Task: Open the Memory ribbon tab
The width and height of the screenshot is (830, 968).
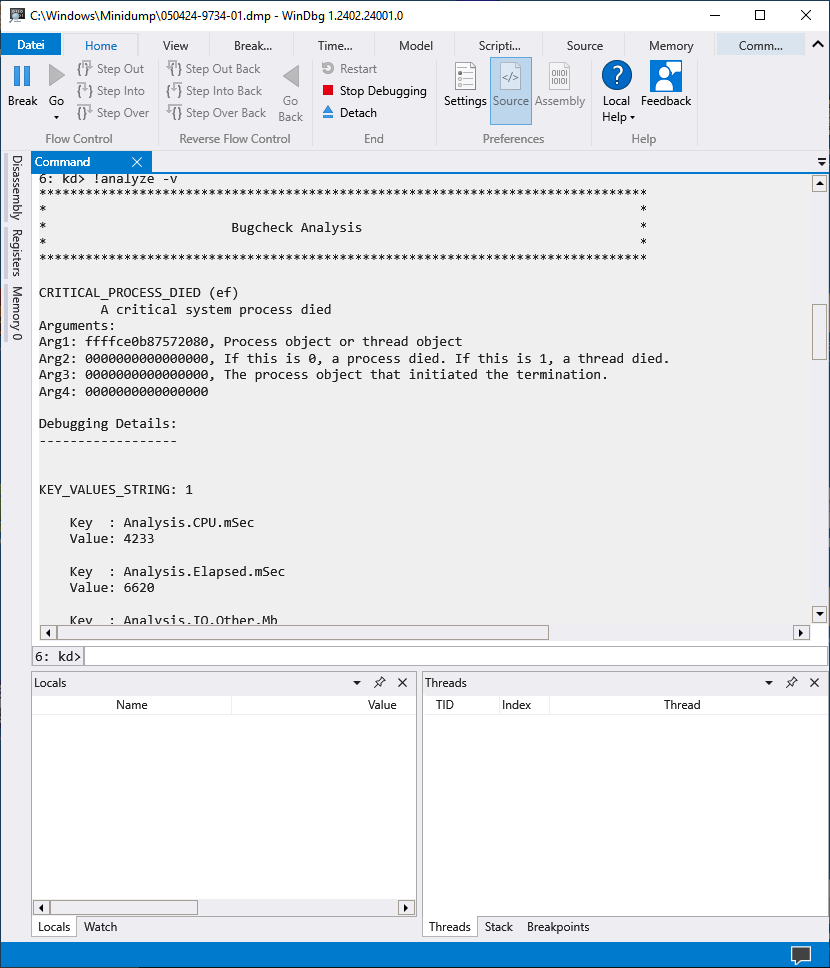Action: point(671,46)
